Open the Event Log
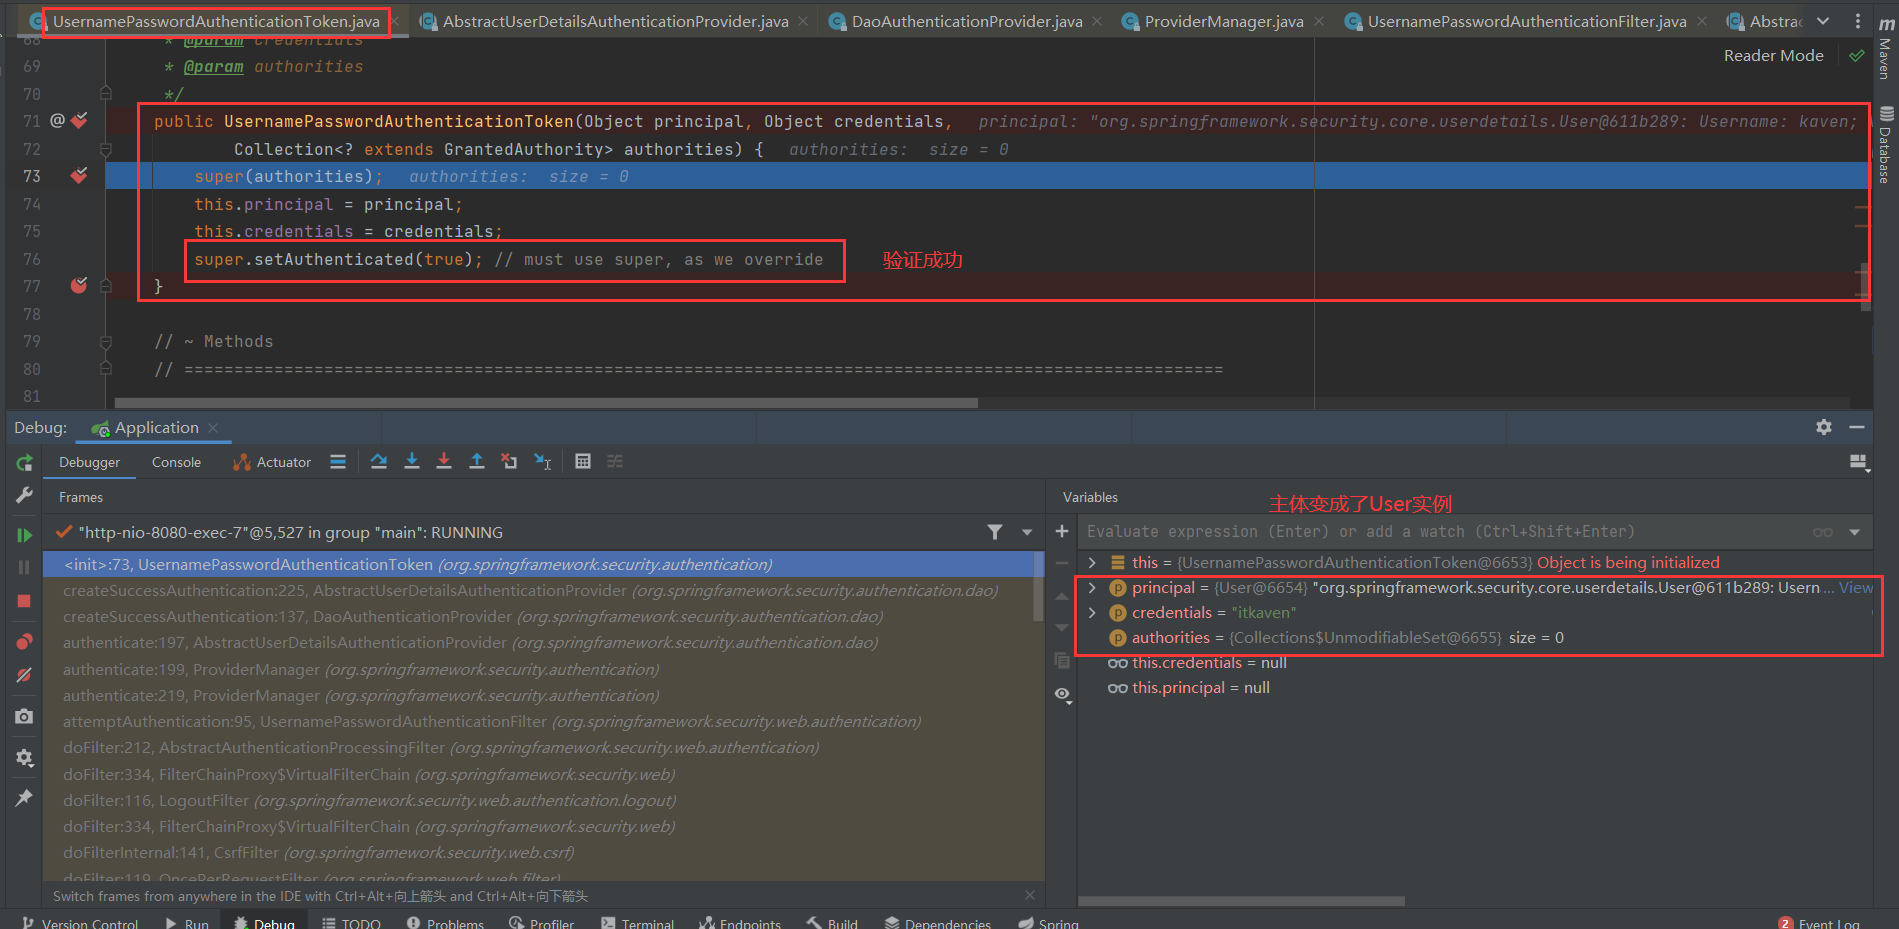1899x929 pixels. 1819,923
